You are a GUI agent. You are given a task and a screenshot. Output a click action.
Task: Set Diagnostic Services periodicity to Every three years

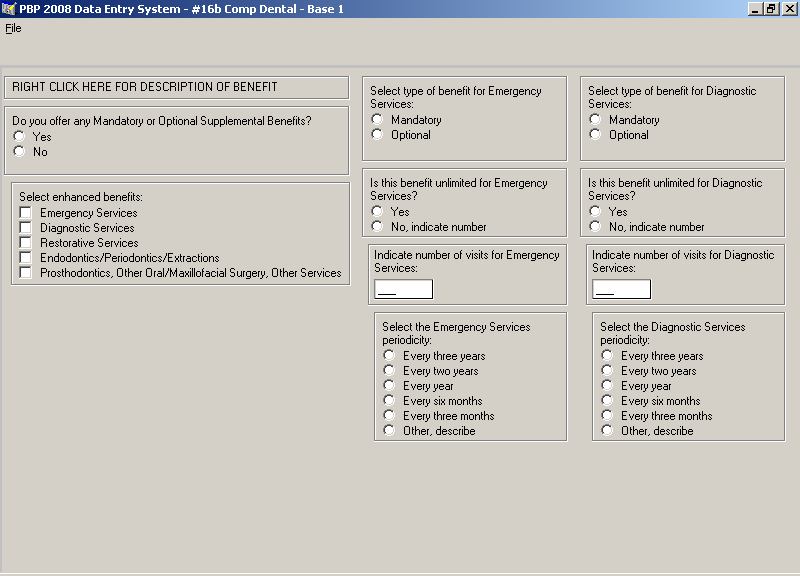click(x=607, y=355)
